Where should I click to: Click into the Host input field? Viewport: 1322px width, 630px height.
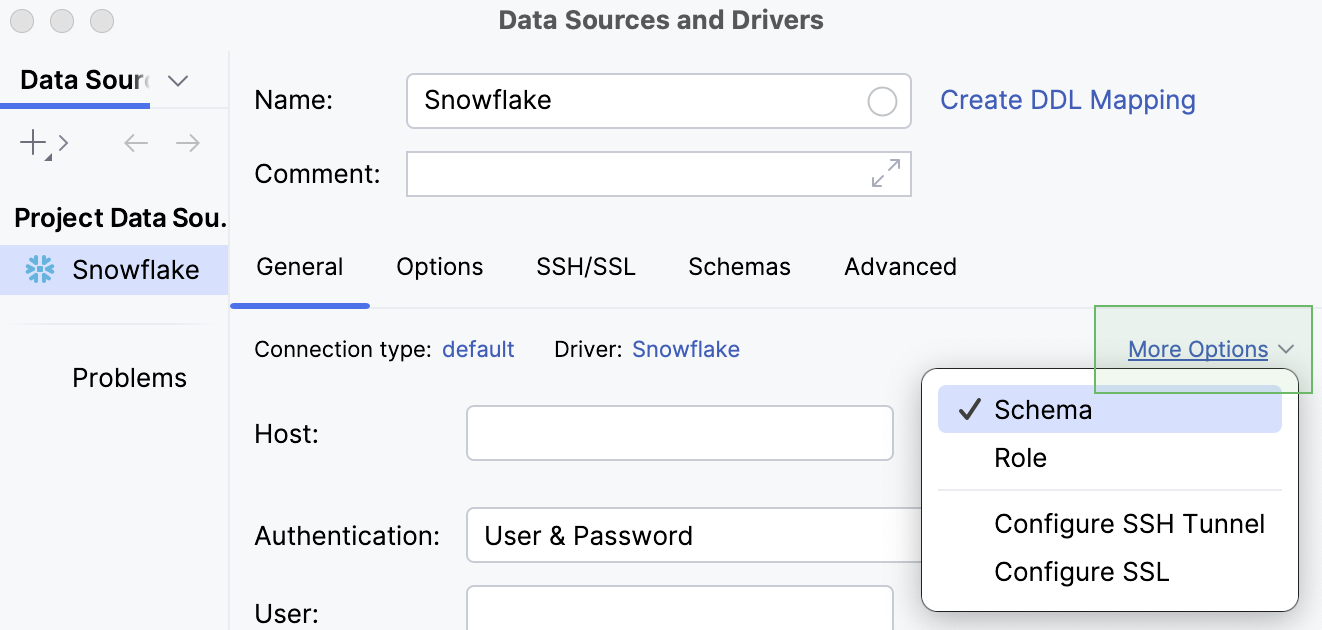tap(679, 433)
